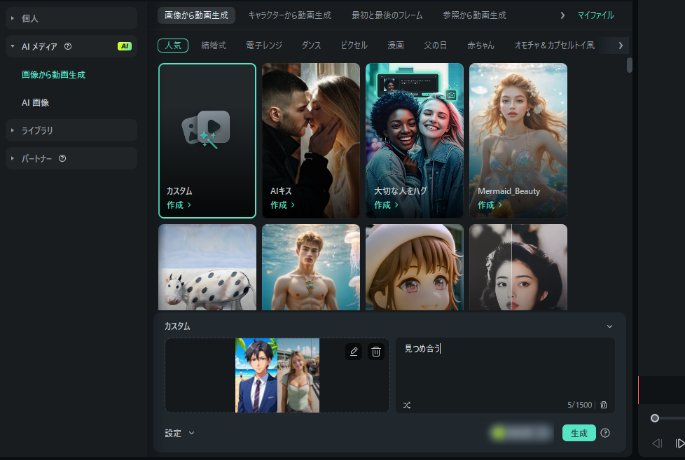
Task: Click the uploaded image preview
Action: pyautogui.click(x=277, y=375)
